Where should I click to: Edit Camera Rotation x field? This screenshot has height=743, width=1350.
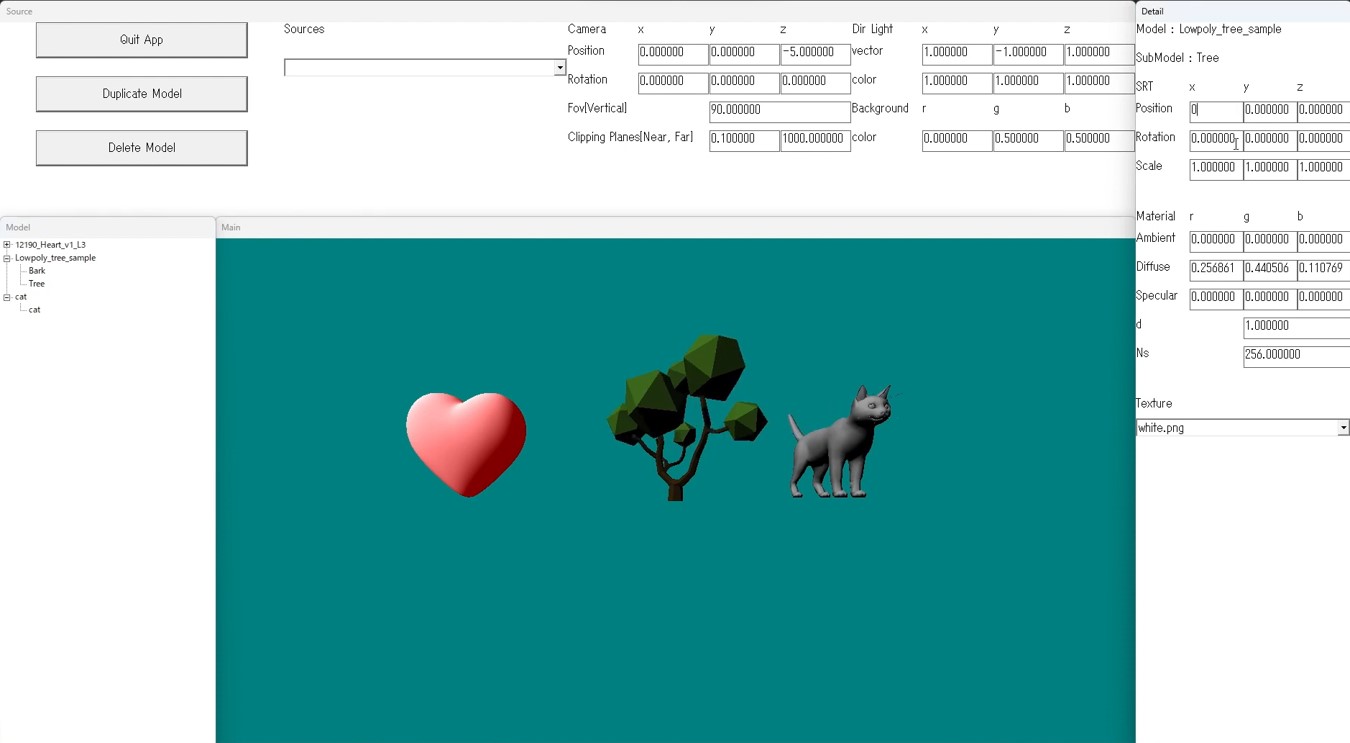673,82
